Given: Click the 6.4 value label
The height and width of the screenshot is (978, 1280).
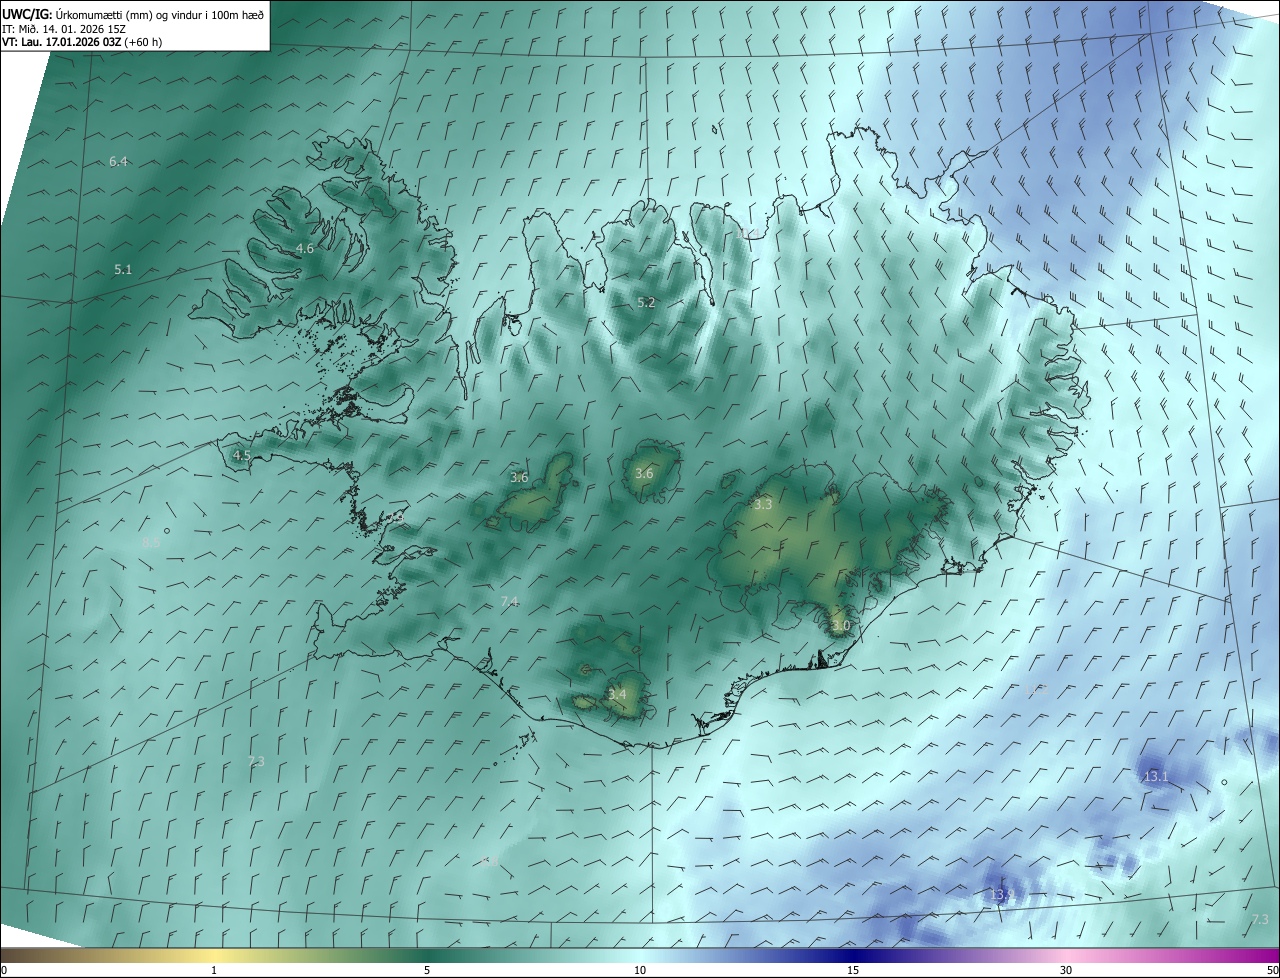Looking at the screenshot, I should [119, 161].
